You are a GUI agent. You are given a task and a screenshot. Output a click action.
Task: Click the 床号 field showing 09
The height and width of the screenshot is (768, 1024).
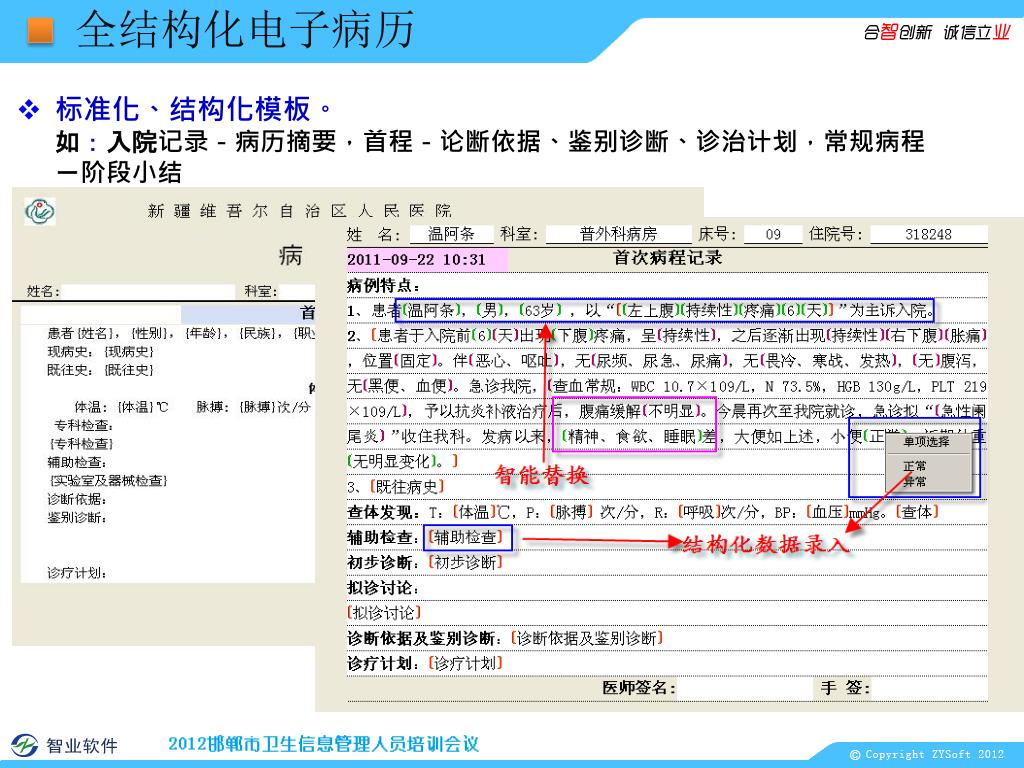pyautogui.click(x=773, y=234)
